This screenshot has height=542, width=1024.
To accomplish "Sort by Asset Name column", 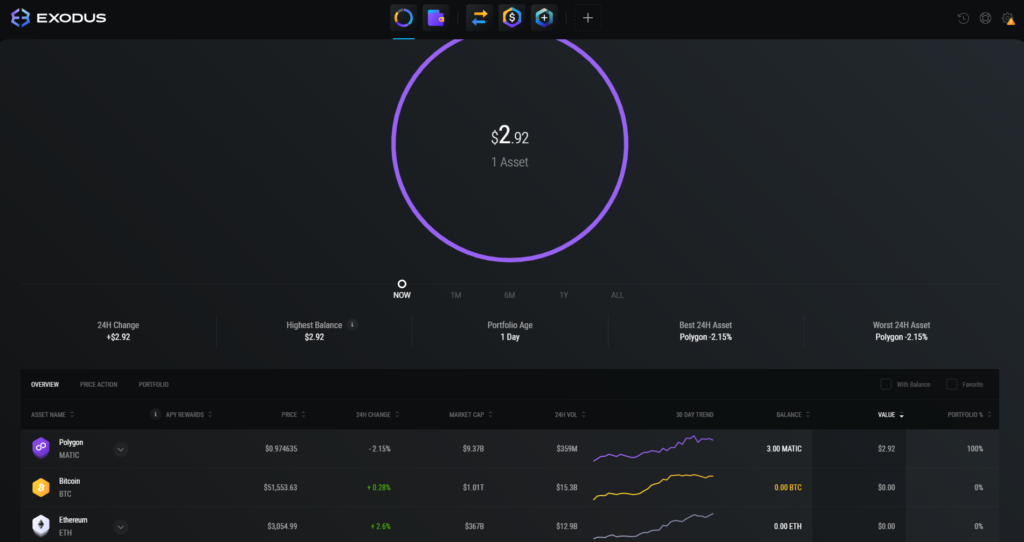I will [x=52, y=415].
